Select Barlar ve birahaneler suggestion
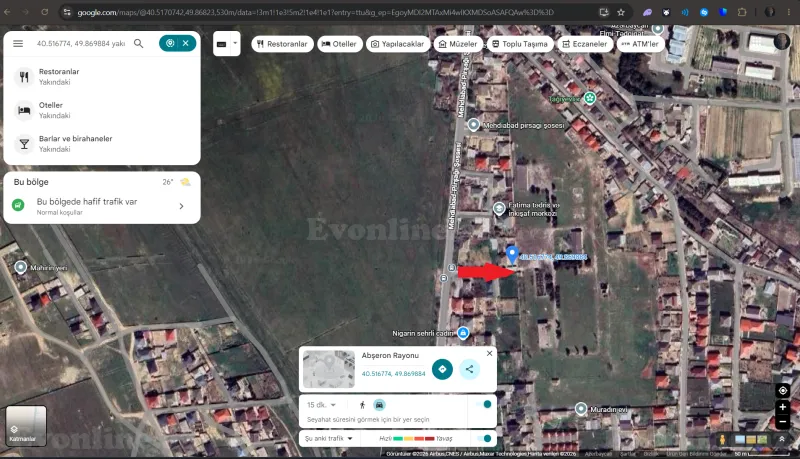The width and height of the screenshot is (800, 459). click(102, 144)
